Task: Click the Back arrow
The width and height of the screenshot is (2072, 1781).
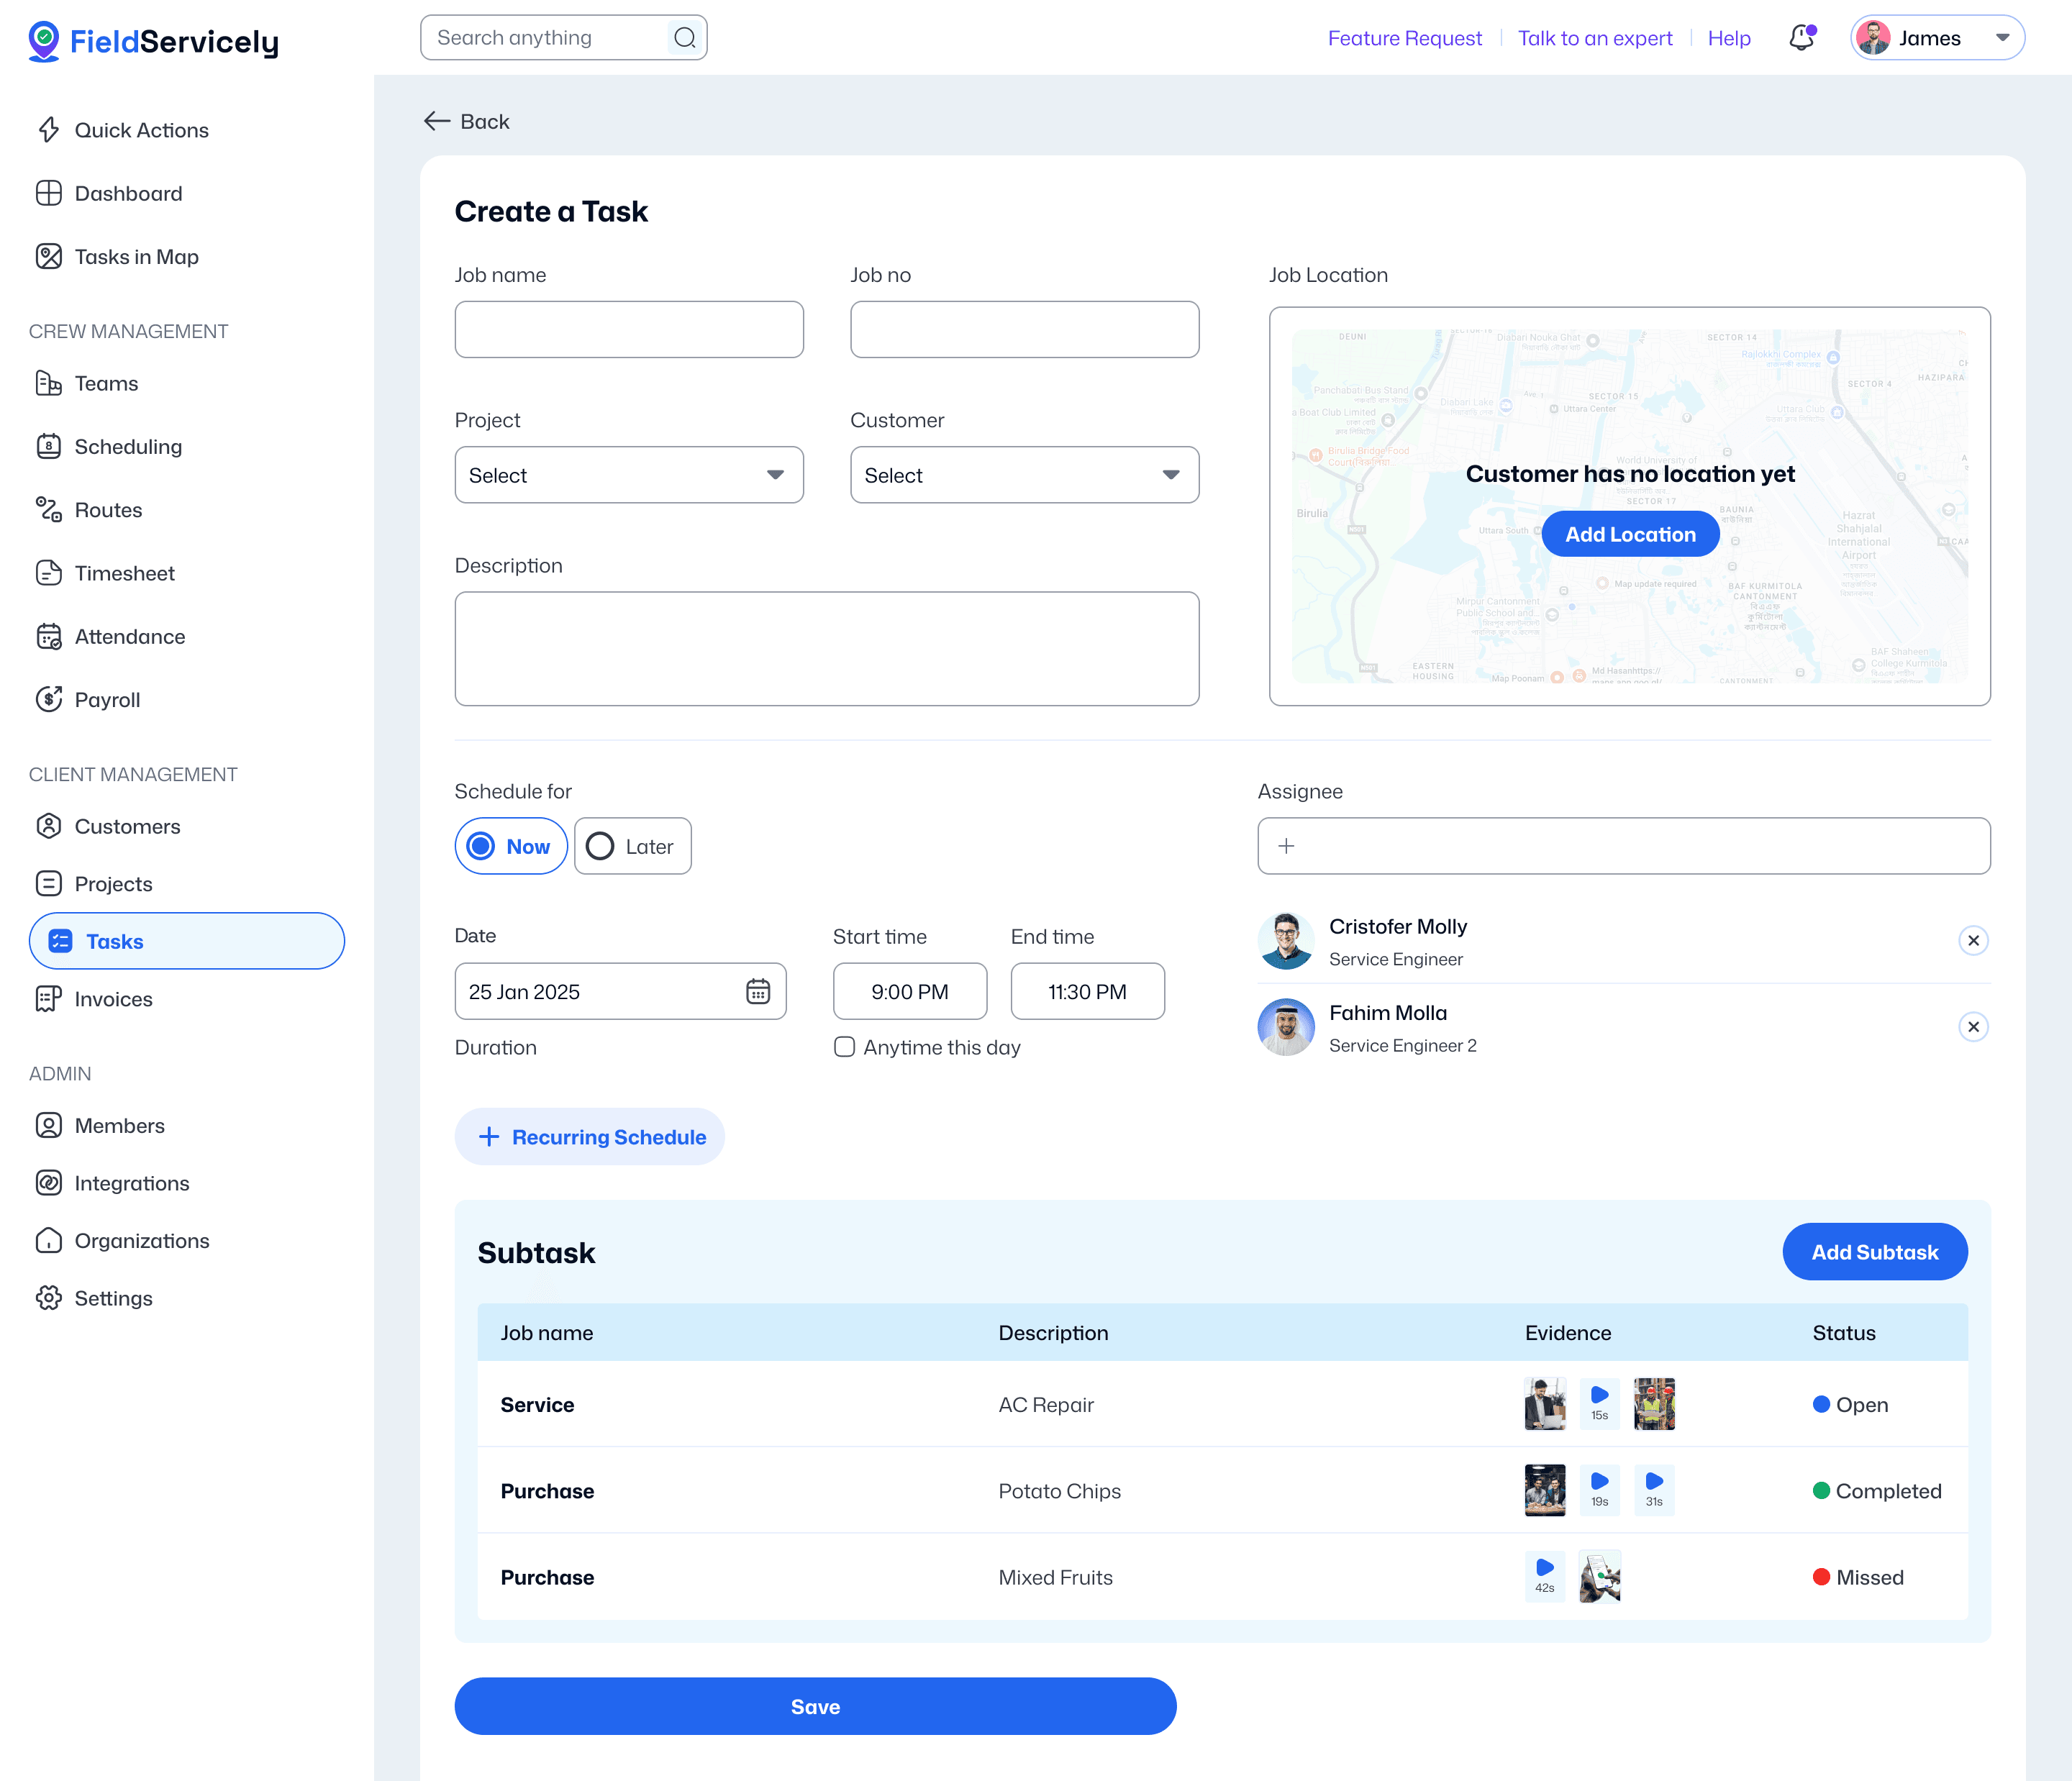Action: (437, 121)
